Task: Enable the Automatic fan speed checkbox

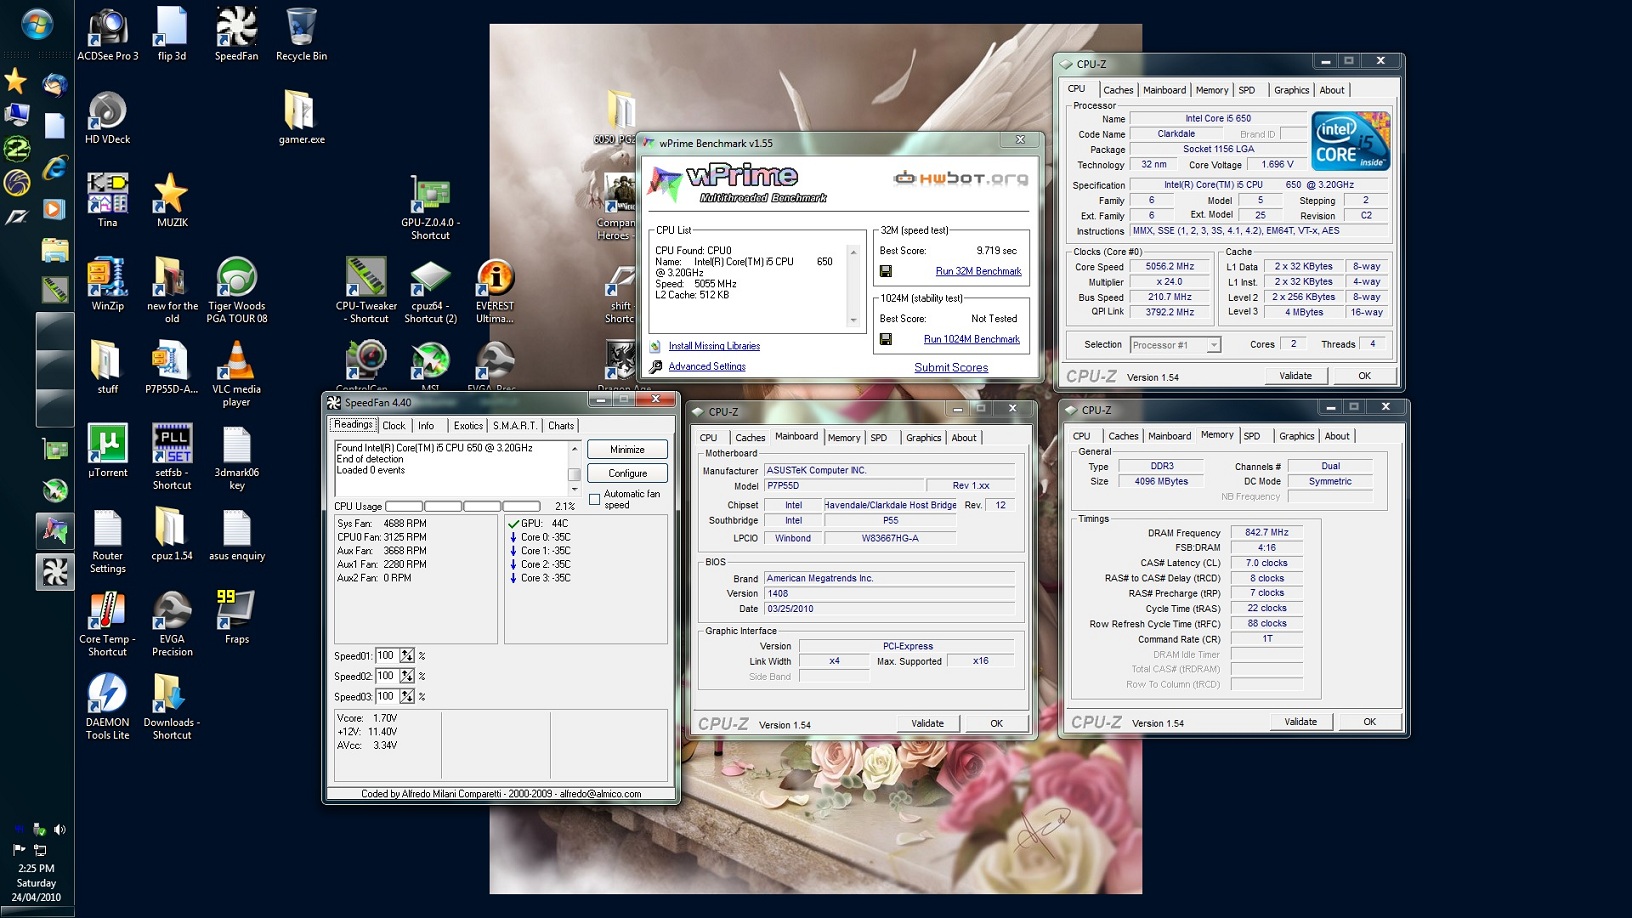Action: pos(595,499)
